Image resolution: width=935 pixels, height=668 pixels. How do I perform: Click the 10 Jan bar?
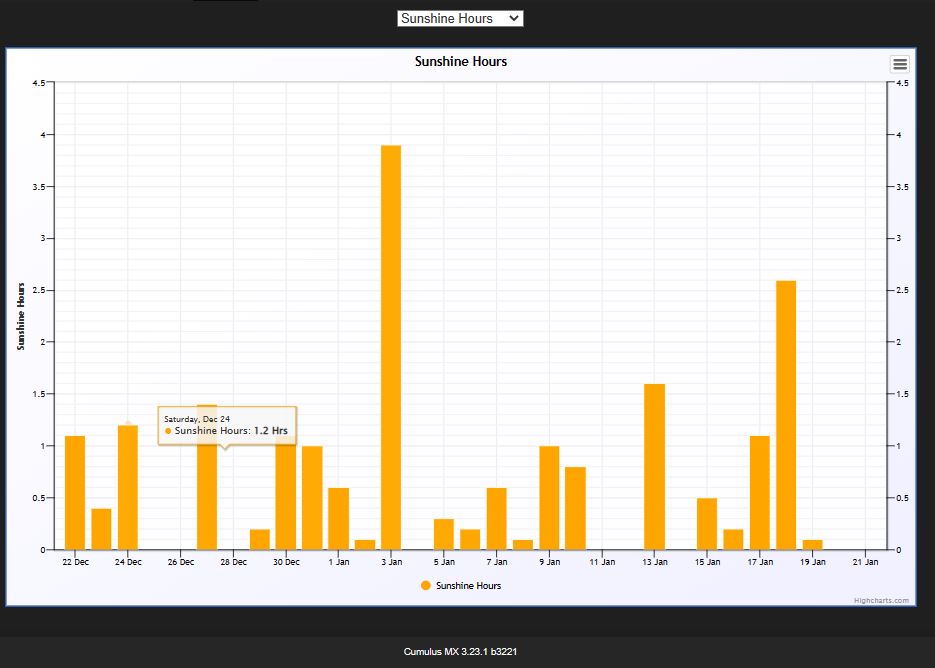(575, 508)
